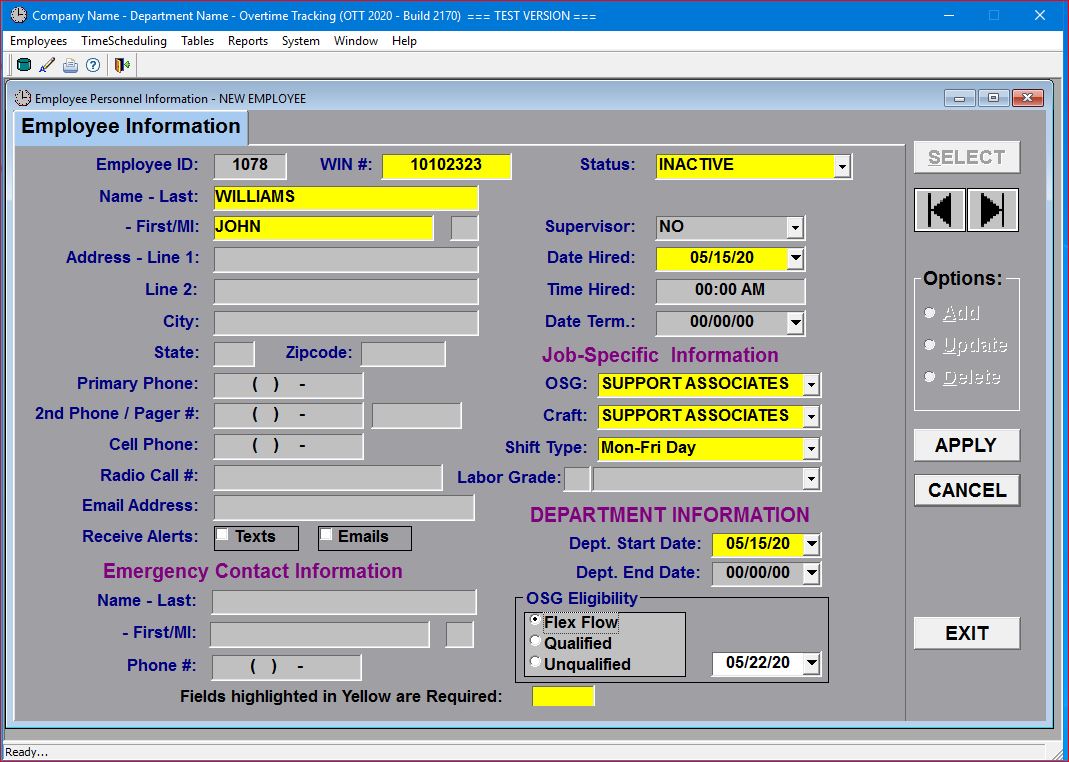Image resolution: width=1069 pixels, height=762 pixels.
Task: Go to previous record arrow button
Action: (939, 210)
